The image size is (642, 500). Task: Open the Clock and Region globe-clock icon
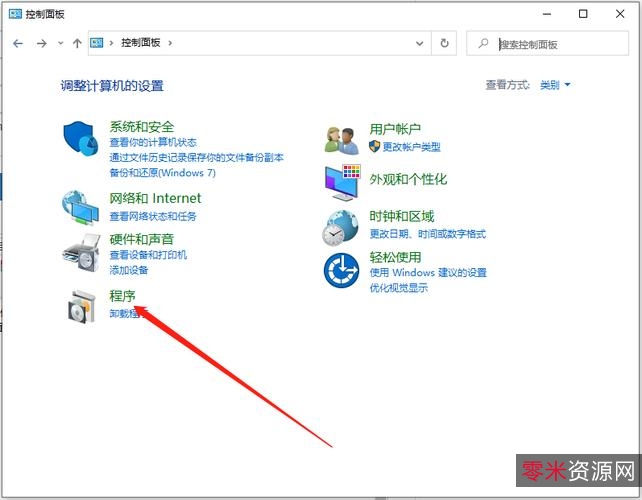(x=340, y=228)
